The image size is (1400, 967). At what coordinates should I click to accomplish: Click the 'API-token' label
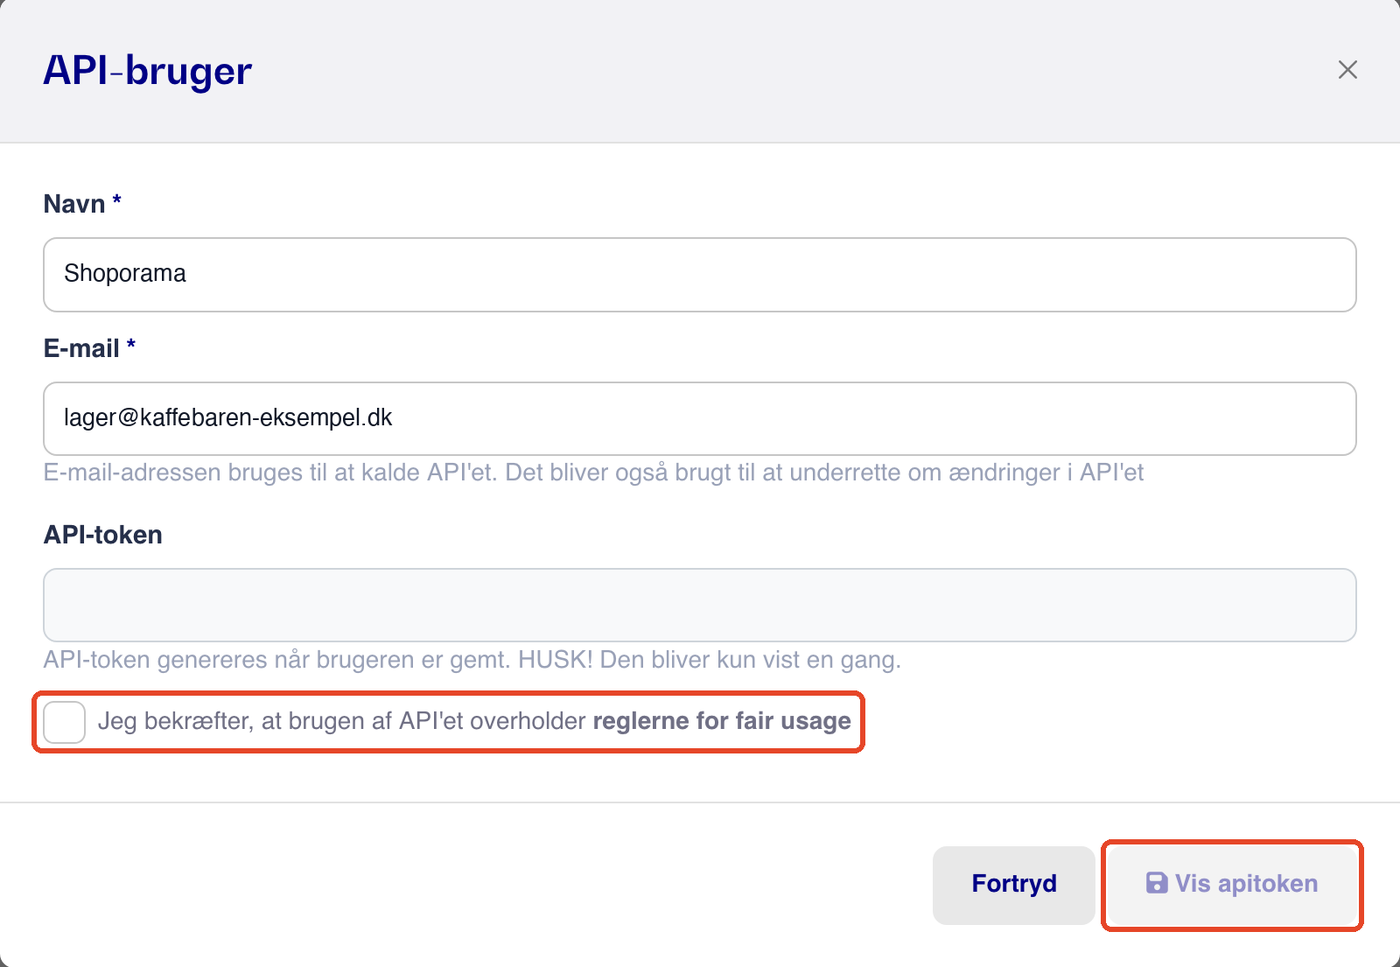(103, 535)
